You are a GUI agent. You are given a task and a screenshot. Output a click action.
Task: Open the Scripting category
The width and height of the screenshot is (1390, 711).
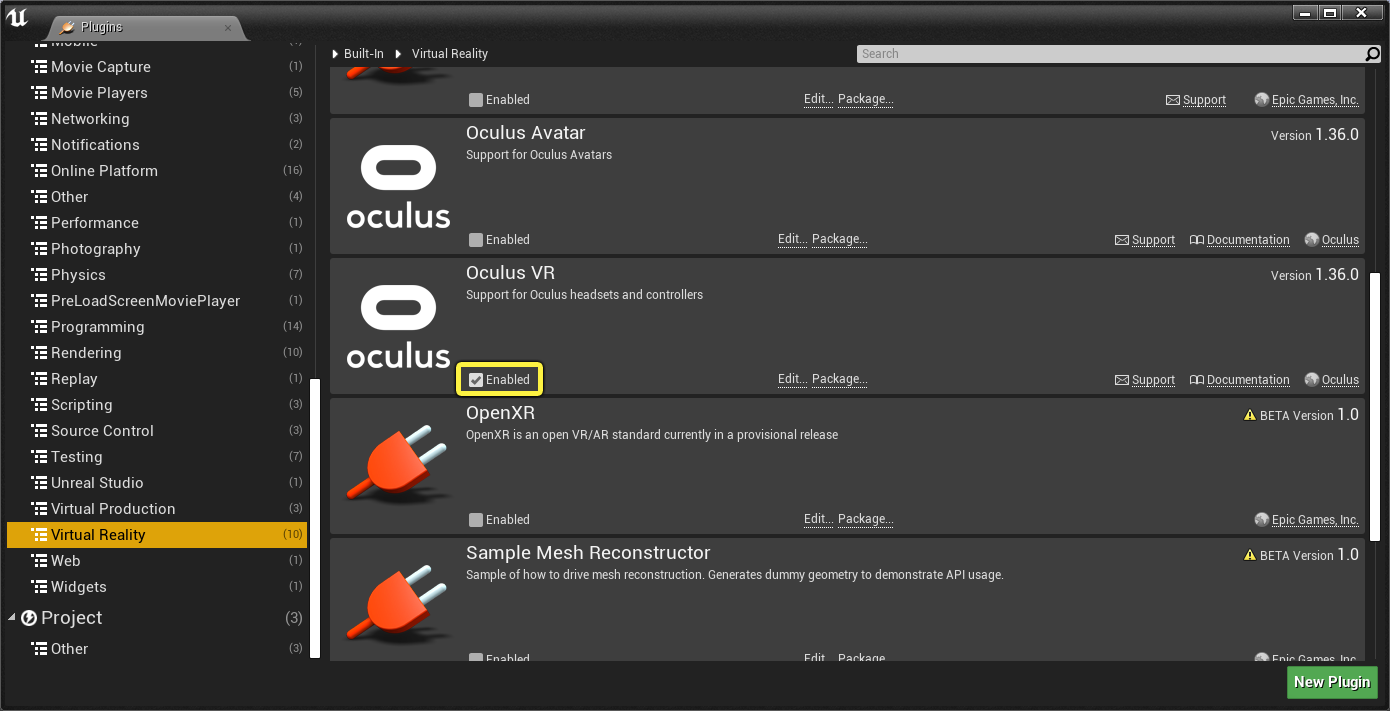157,405
